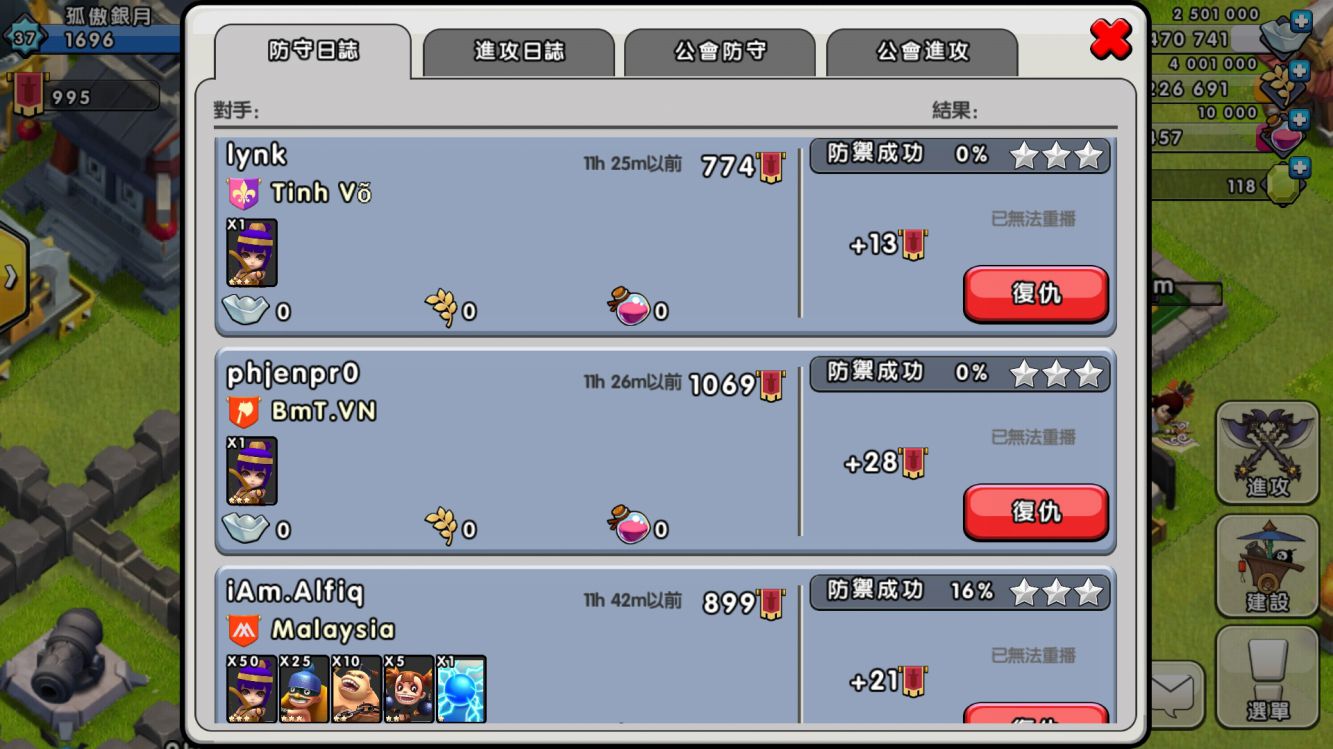1333x749 pixels.
Task: Close the battle log with red X
Action: (1111, 39)
